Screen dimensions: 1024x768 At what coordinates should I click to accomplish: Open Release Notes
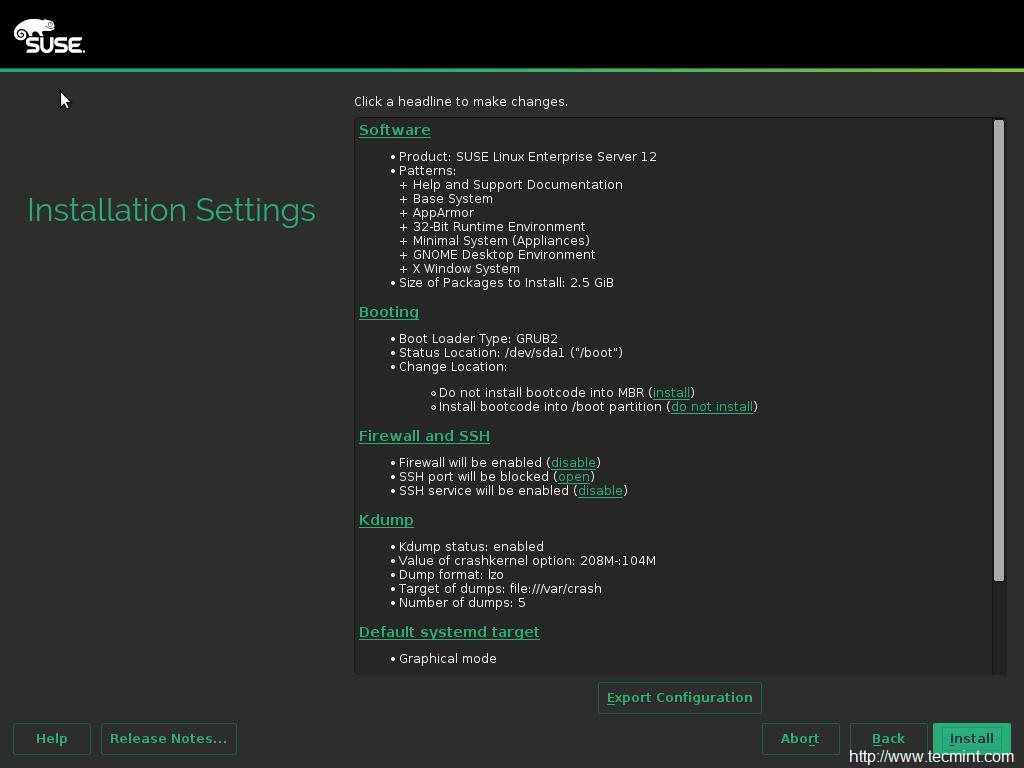click(168, 739)
